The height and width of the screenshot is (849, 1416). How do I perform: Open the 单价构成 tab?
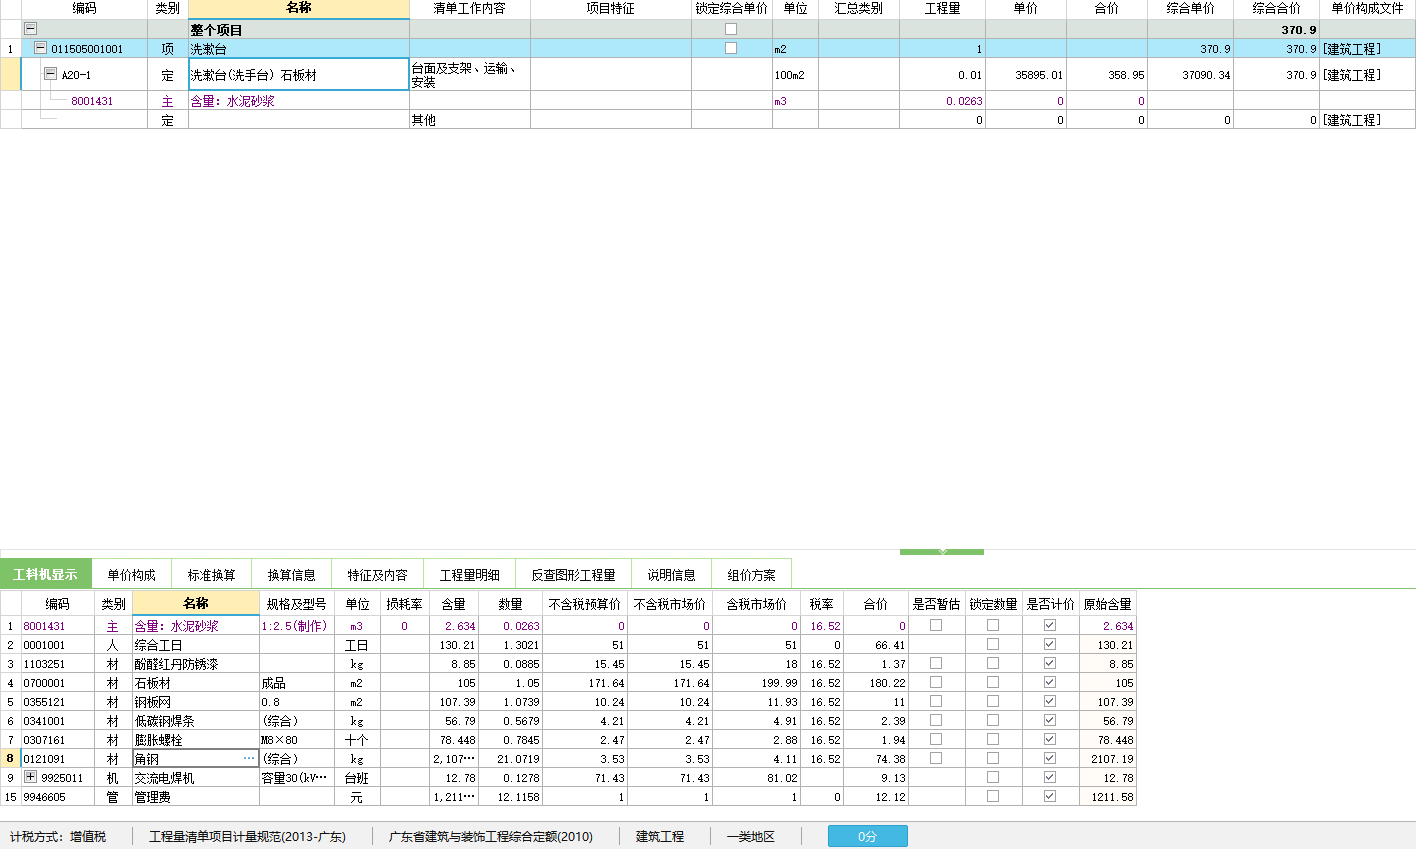pos(132,575)
